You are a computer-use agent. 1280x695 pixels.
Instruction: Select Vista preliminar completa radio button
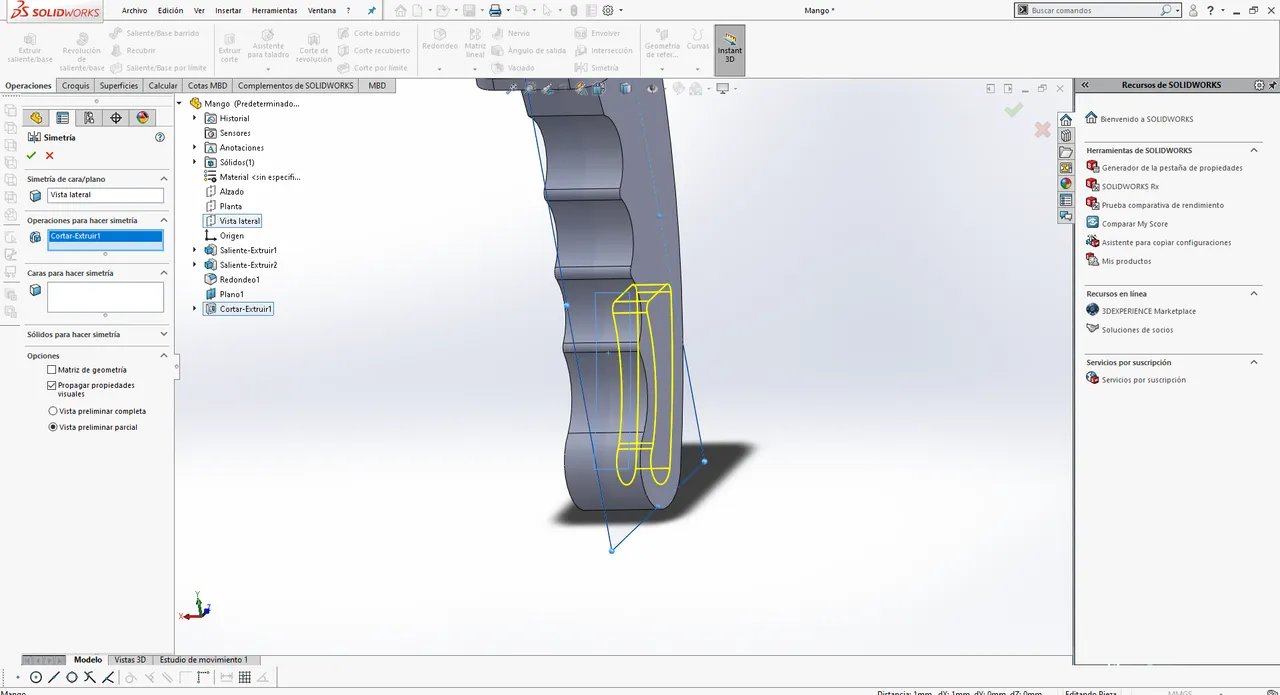[x=53, y=411]
